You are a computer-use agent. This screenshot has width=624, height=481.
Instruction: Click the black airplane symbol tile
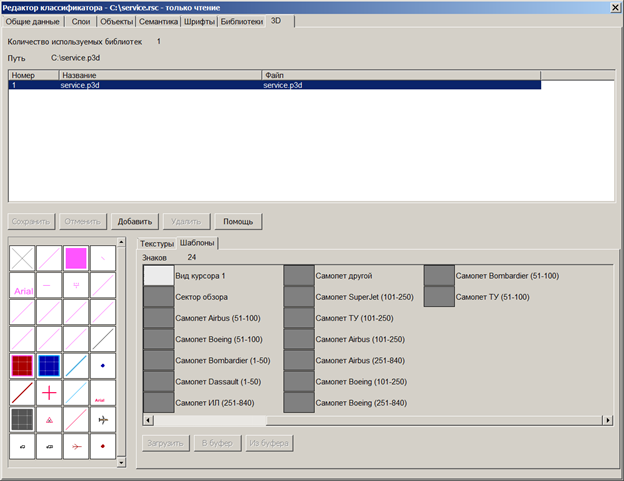[103, 420]
